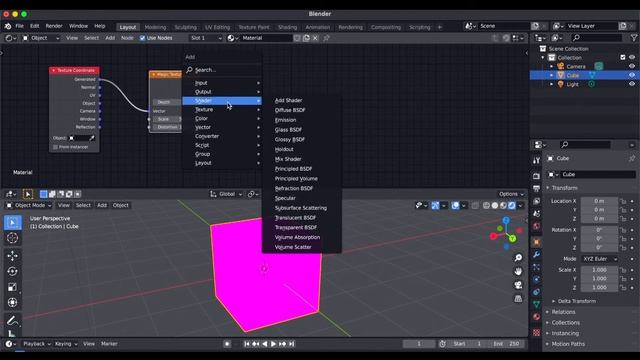Open the World properties tab
This screenshot has height=360, width=640.
coord(536,226)
